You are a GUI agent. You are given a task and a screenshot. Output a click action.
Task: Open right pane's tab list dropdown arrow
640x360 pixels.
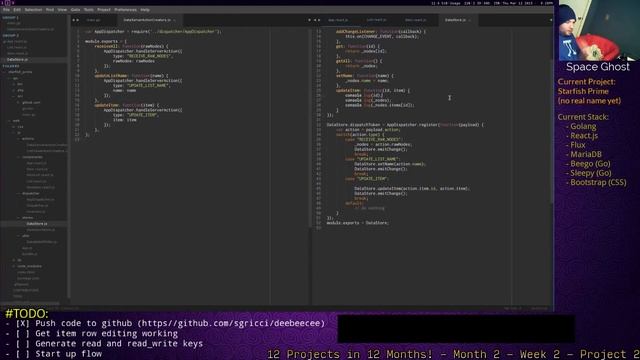pos(551,20)
